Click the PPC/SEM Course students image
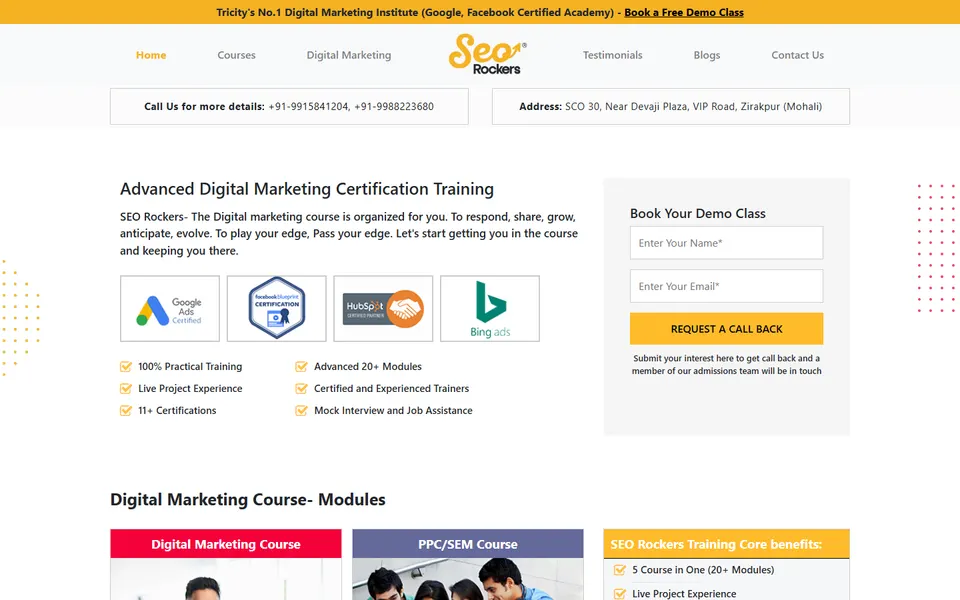 point(468,579)
